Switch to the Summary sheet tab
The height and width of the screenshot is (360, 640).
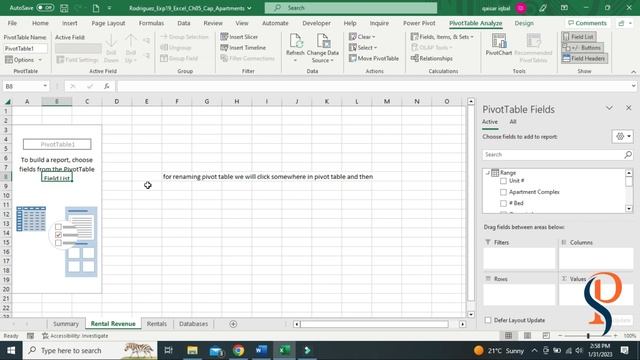66,324
